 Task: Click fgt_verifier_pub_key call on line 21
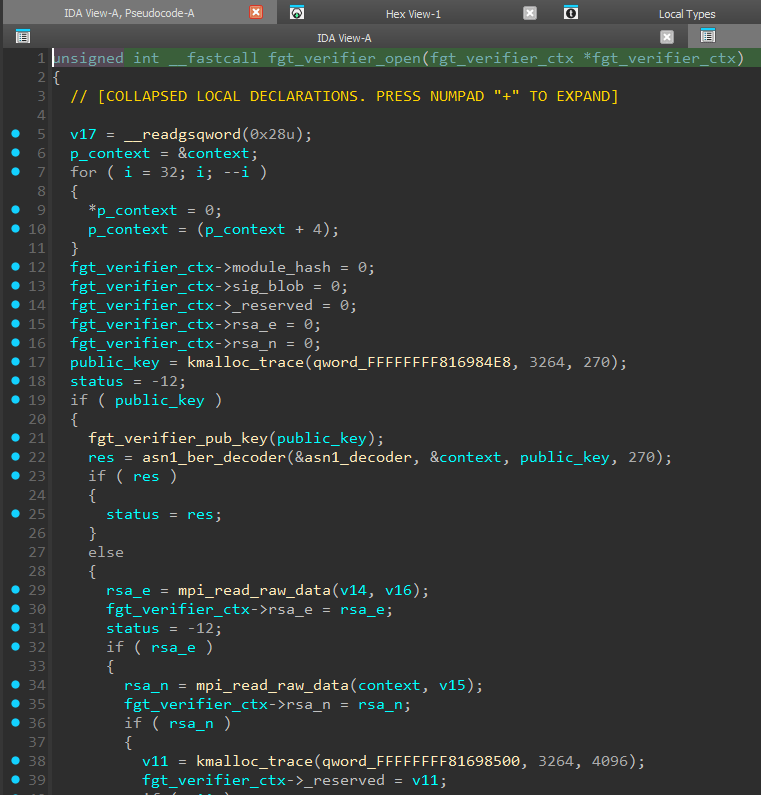point(179,438)
